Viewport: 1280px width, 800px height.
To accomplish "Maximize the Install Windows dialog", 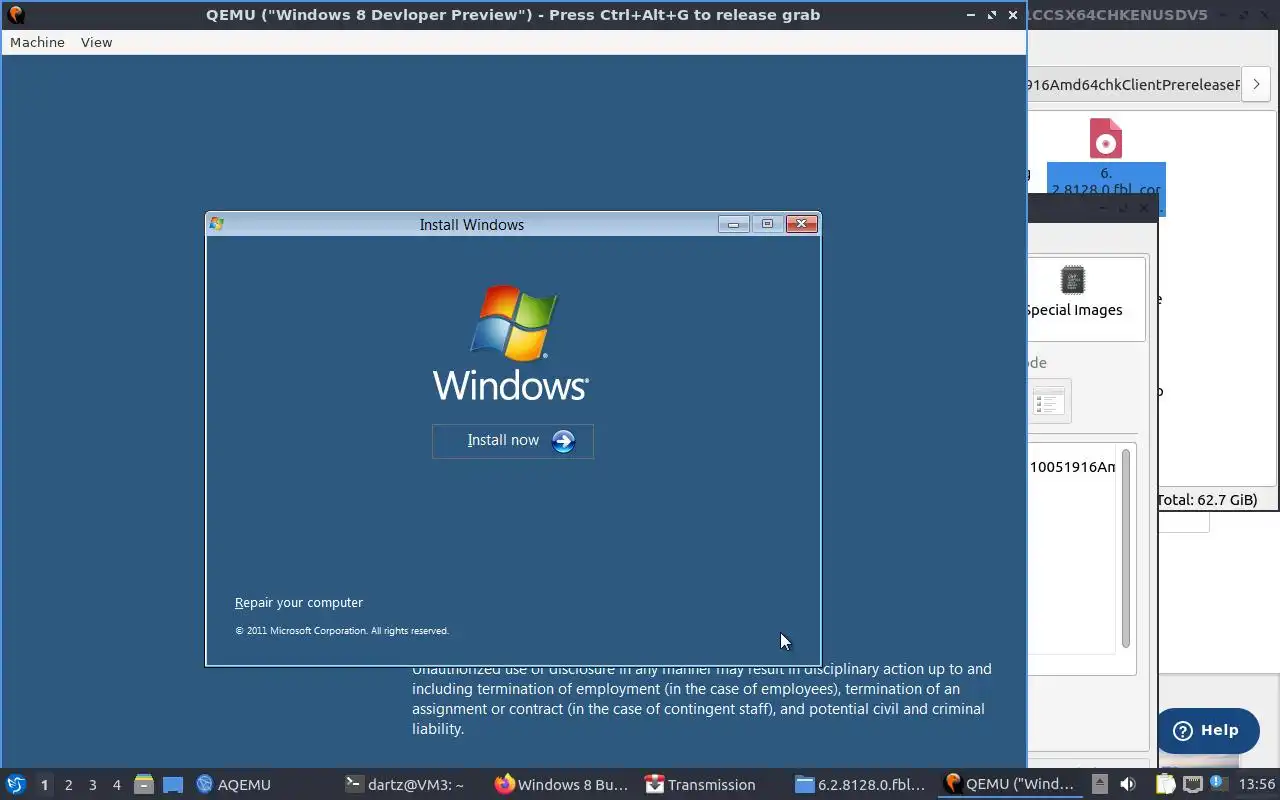I will 767,224.
